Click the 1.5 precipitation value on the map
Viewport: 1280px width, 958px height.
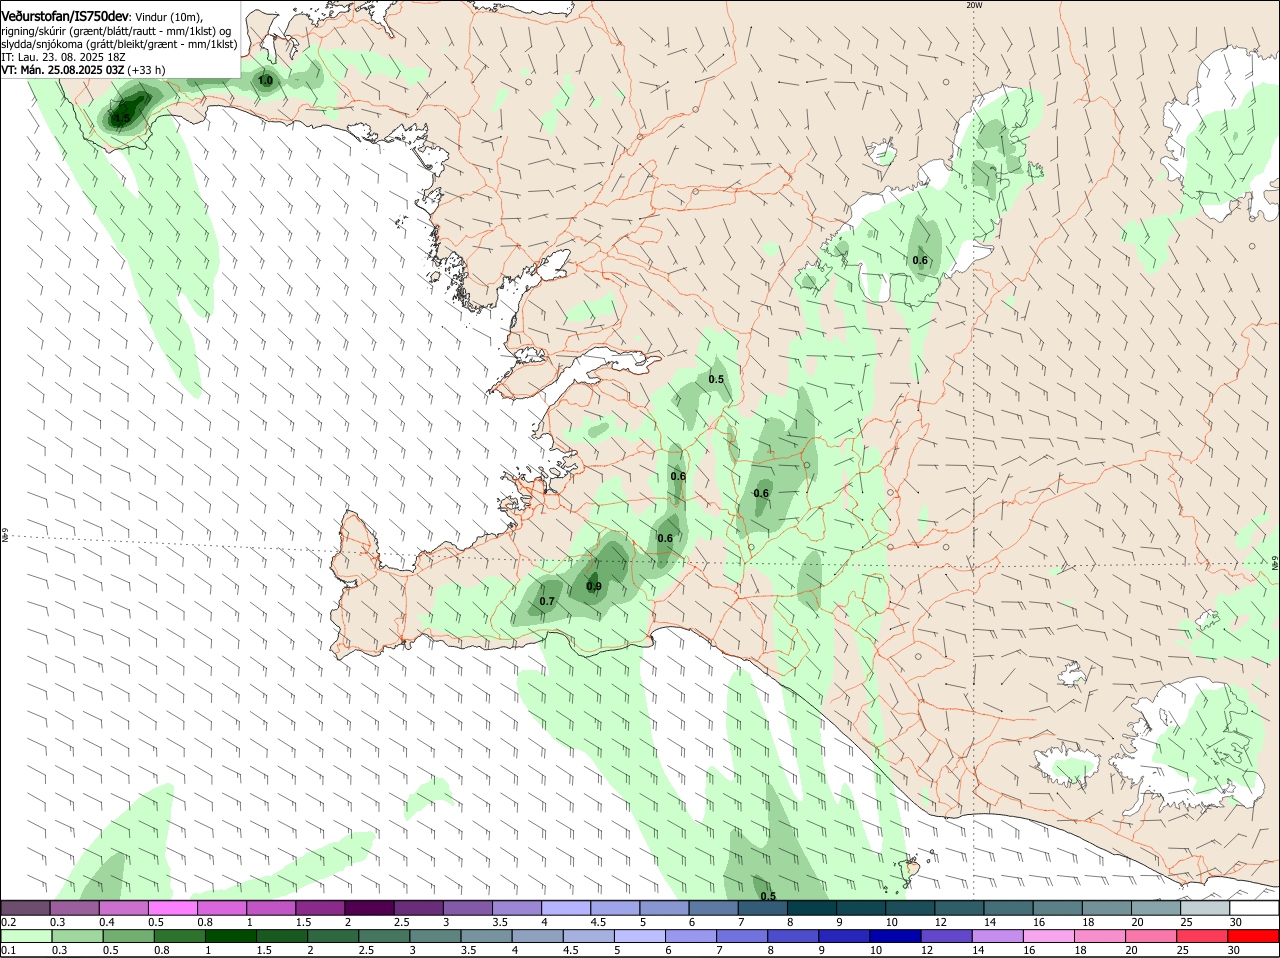pos(121,118)
